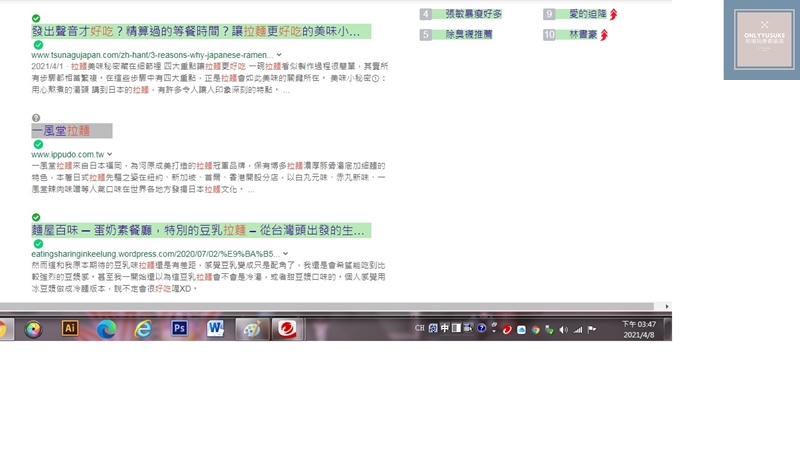The height and width of the screenshot is (452, 800).
Task: Click the green check above 發出聲音才好吃 title
Action: pyautogui.click(x=36, y=18)
